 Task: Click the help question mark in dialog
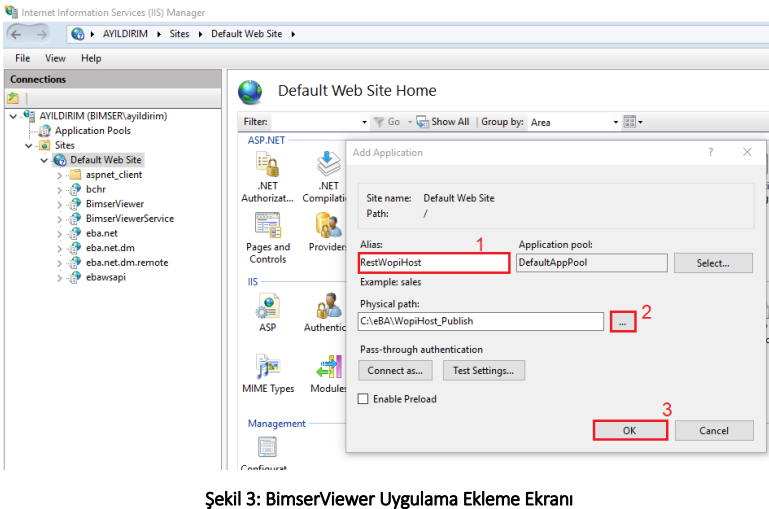pyautogui.click(x=711, y=153)
